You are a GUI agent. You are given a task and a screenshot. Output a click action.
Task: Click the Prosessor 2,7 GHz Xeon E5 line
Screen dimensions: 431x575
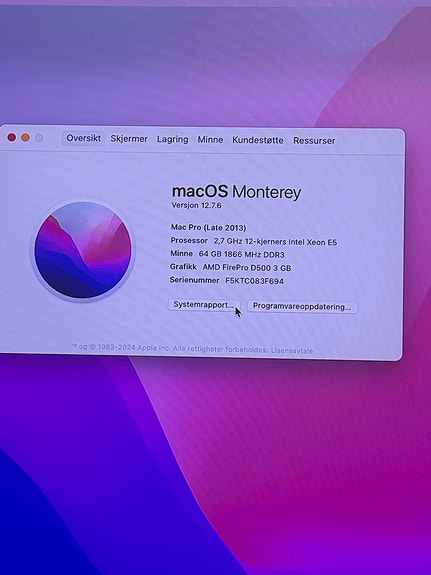pyautogui.click(x=254, y=241)
